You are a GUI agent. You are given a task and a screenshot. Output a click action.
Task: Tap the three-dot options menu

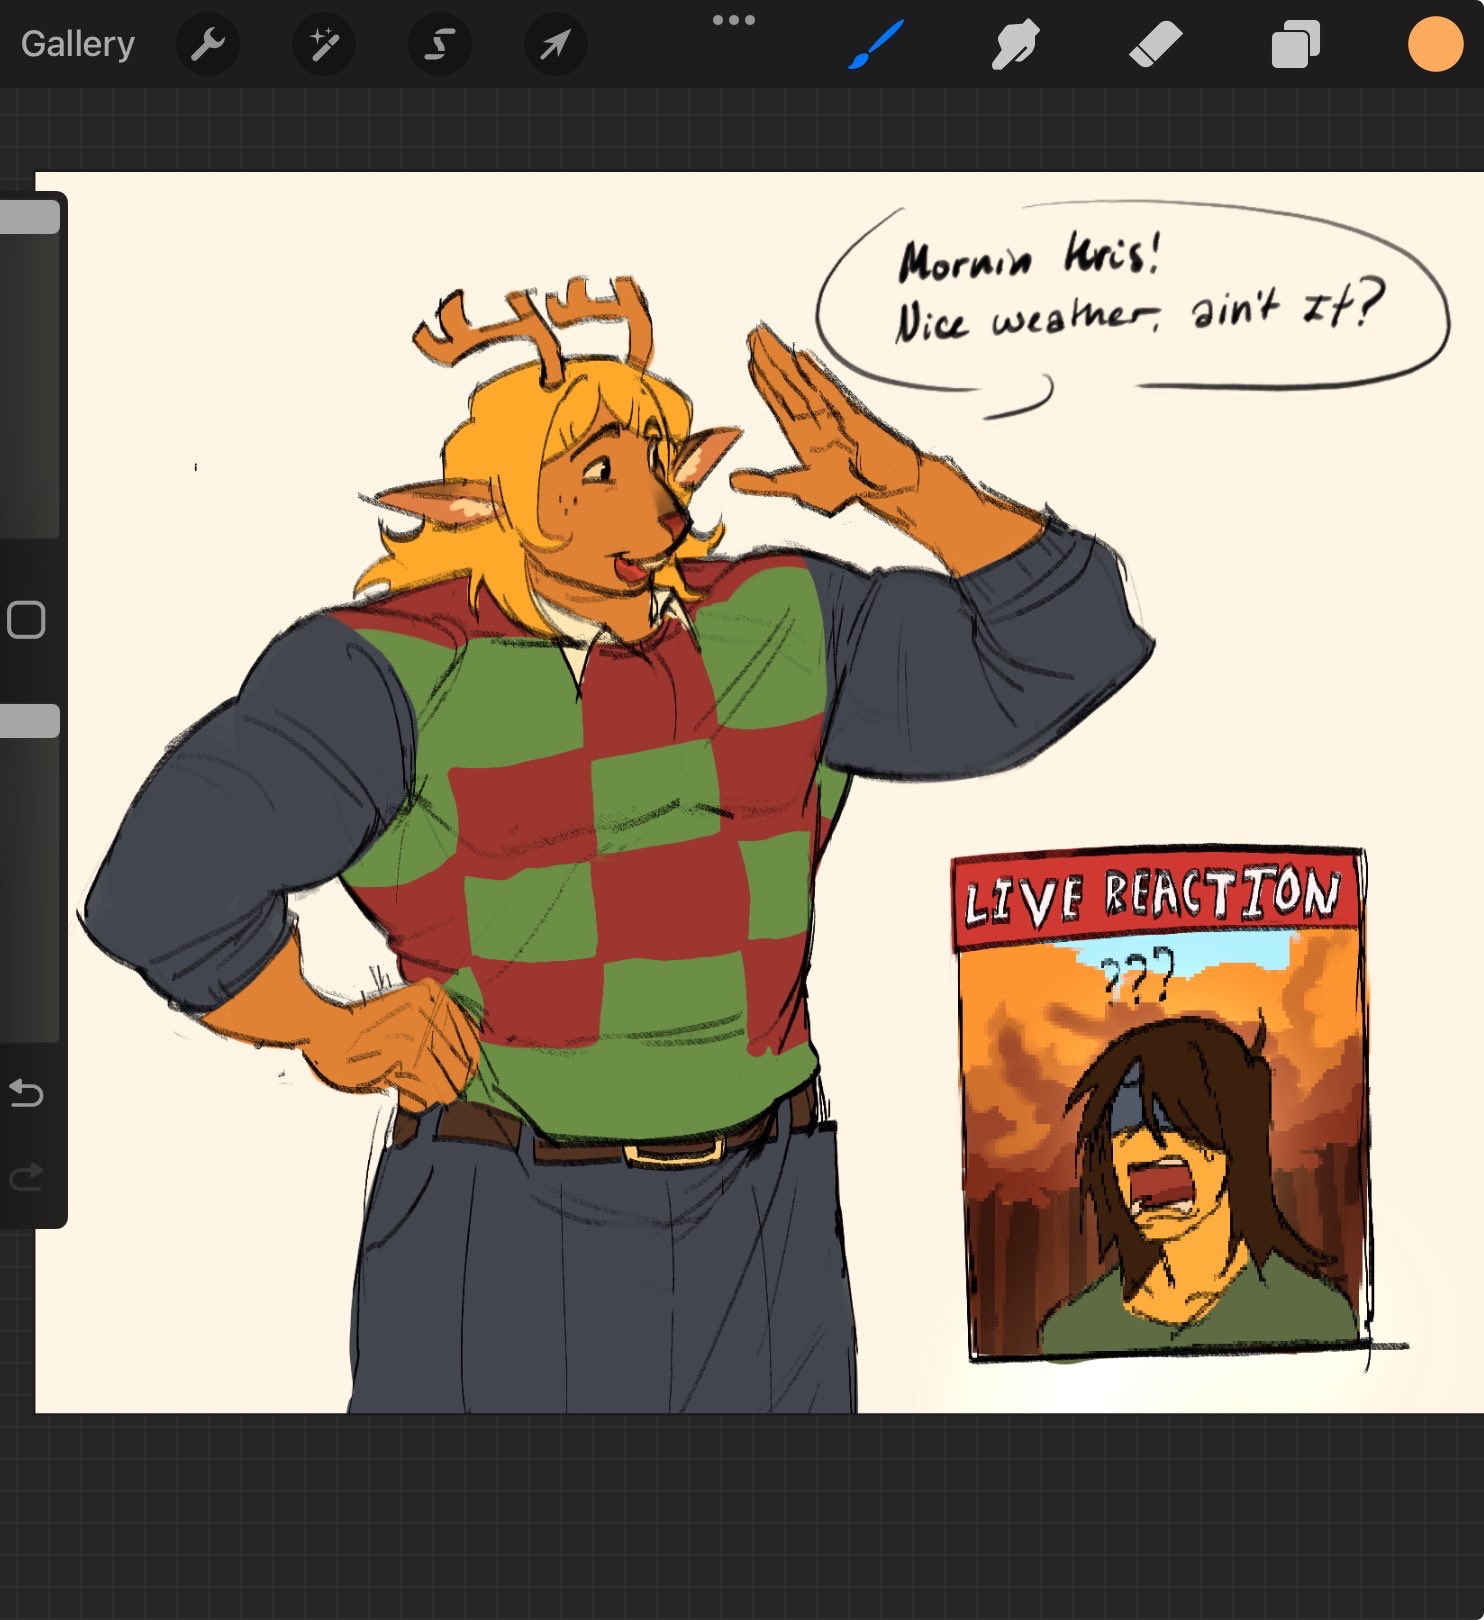coord(734,20)
